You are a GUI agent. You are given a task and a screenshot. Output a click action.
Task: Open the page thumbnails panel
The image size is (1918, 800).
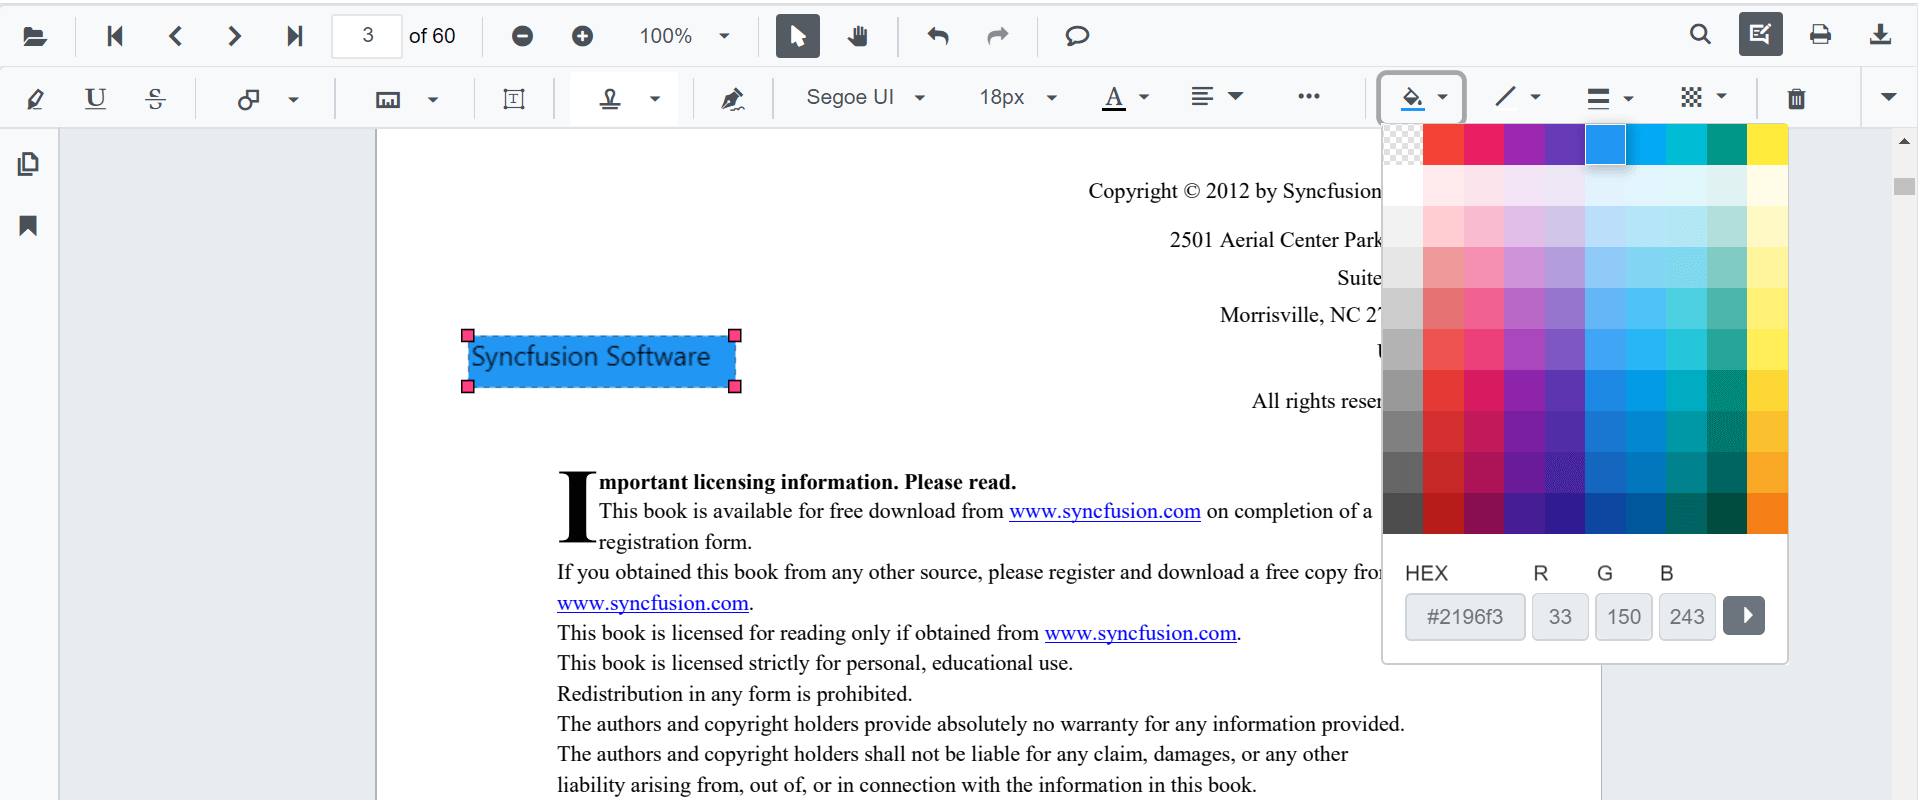28,164
